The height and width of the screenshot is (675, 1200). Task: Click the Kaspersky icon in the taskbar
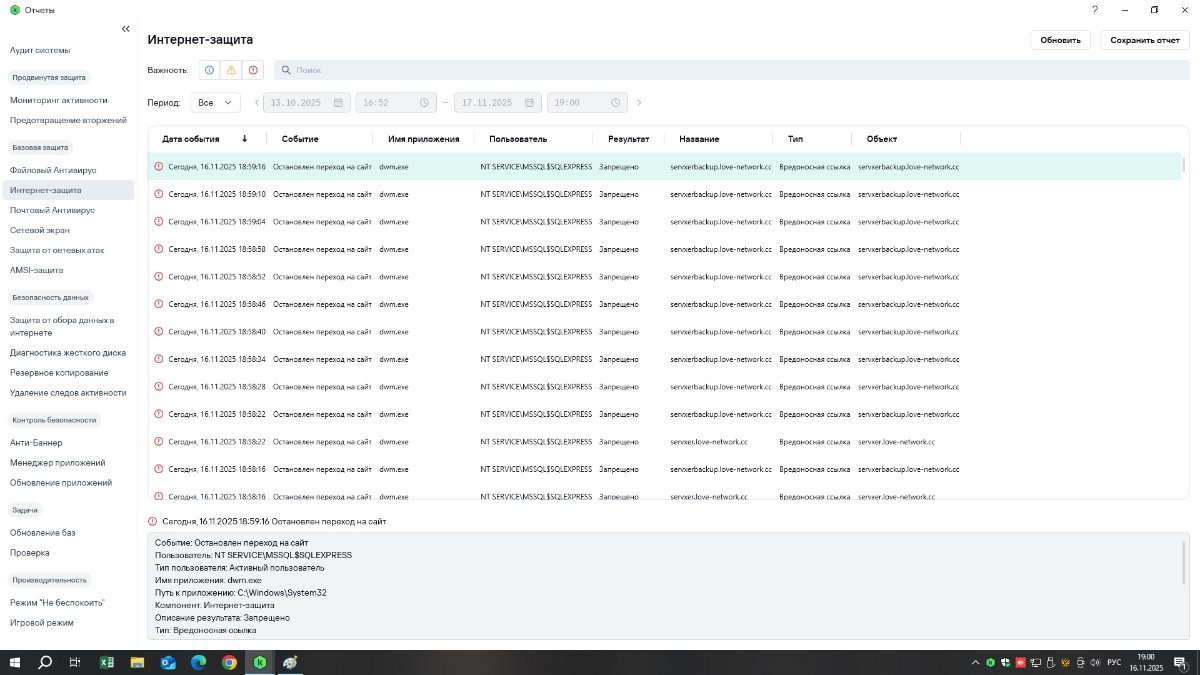260,662
